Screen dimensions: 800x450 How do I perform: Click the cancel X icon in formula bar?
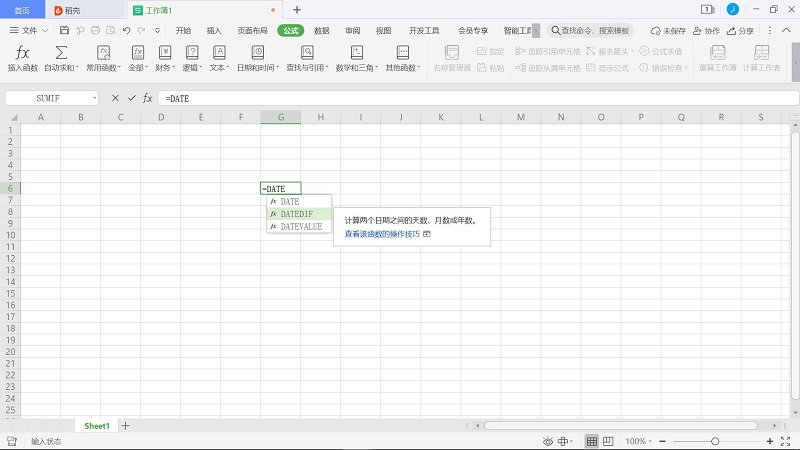click(x=116, y=98)
